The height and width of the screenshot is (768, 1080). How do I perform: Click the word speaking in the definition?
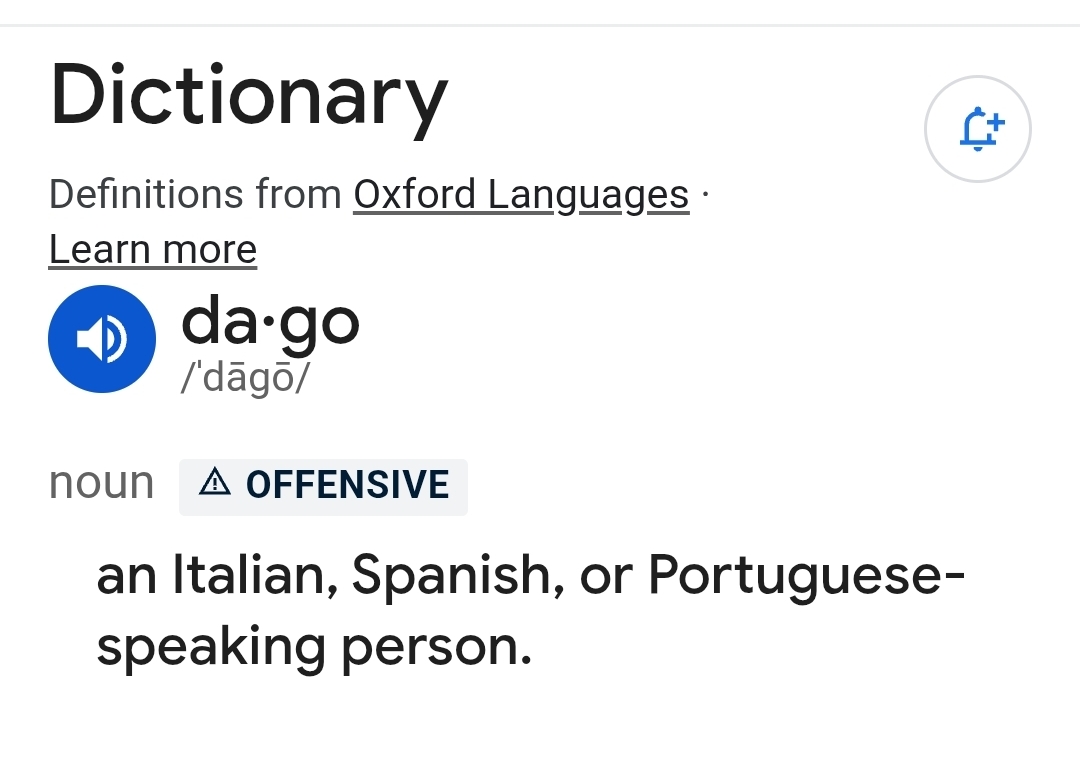coord(211,647)
